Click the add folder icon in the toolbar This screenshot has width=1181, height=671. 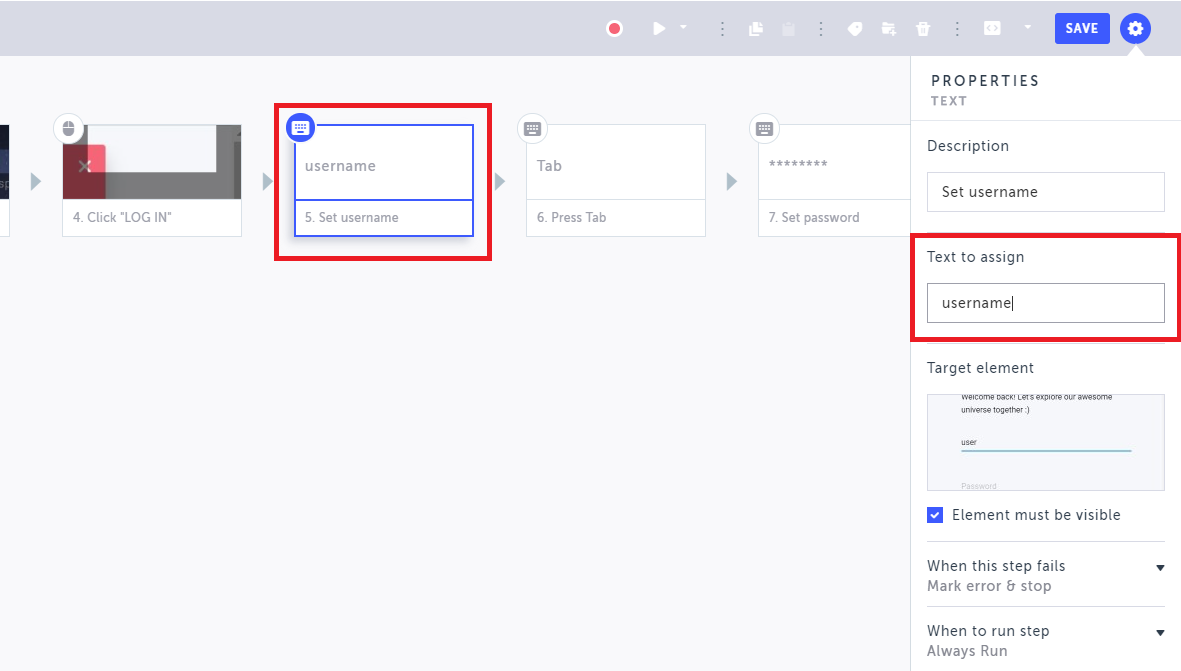[889, 29]
